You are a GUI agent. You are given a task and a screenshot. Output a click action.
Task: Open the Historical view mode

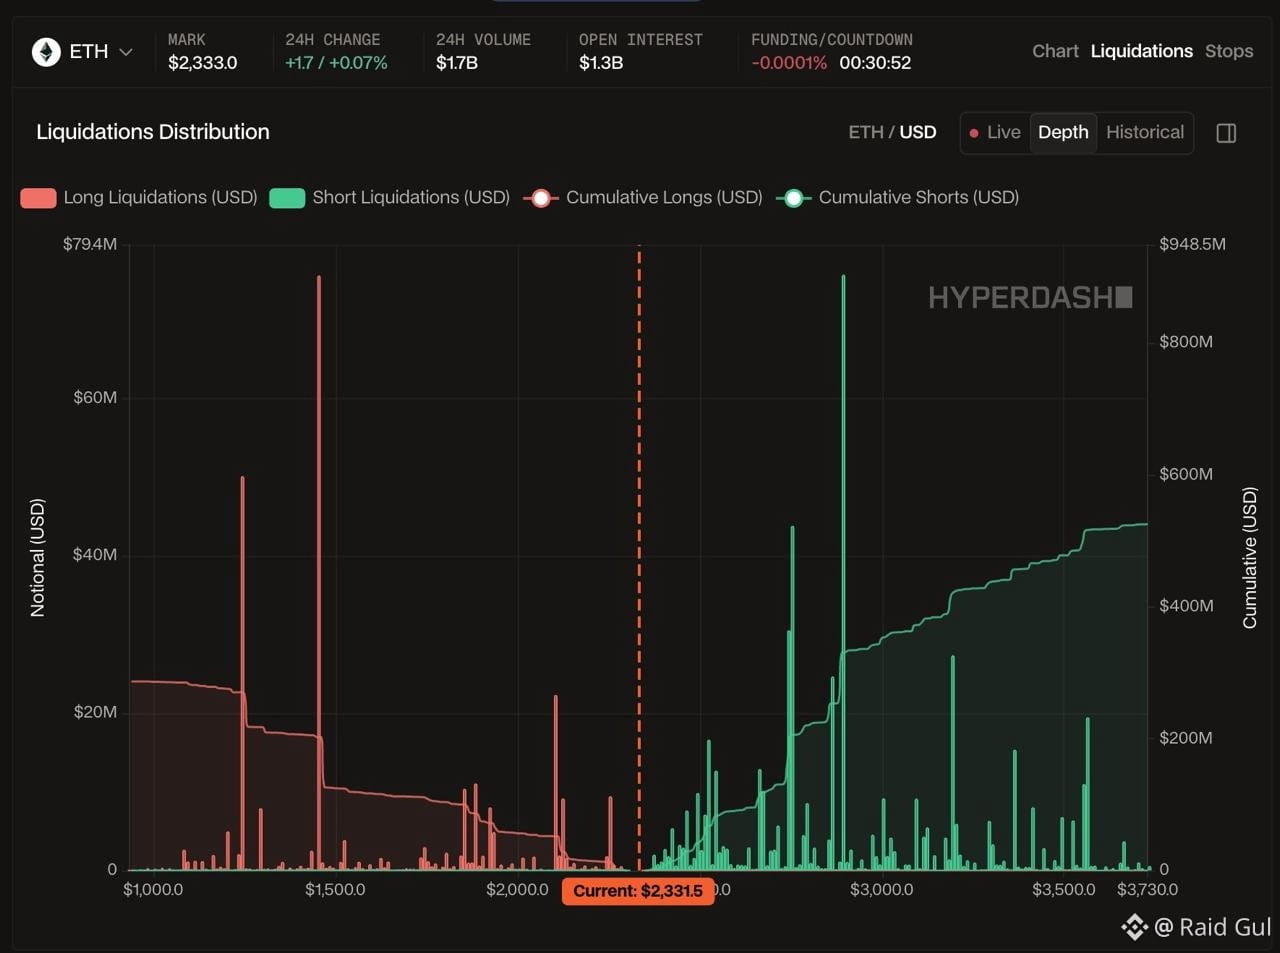1145,133
